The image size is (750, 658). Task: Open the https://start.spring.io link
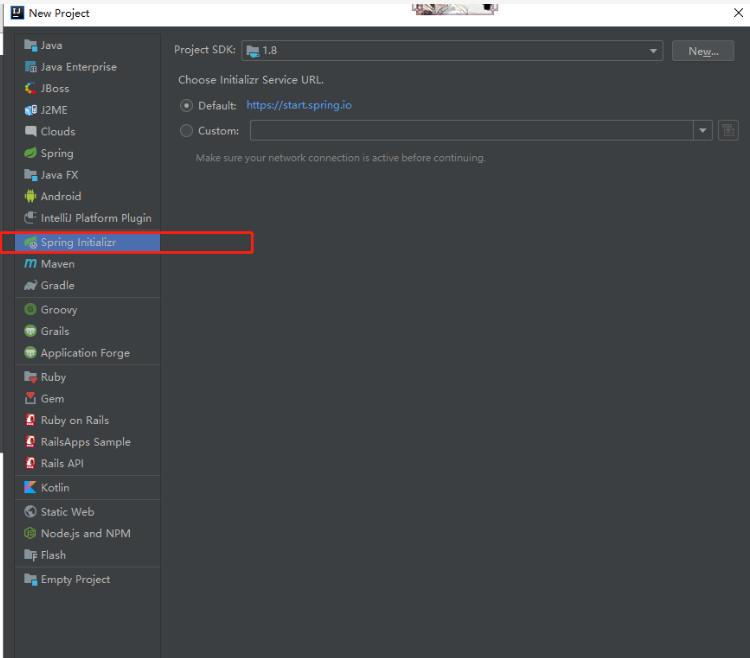tap(299, 105)
